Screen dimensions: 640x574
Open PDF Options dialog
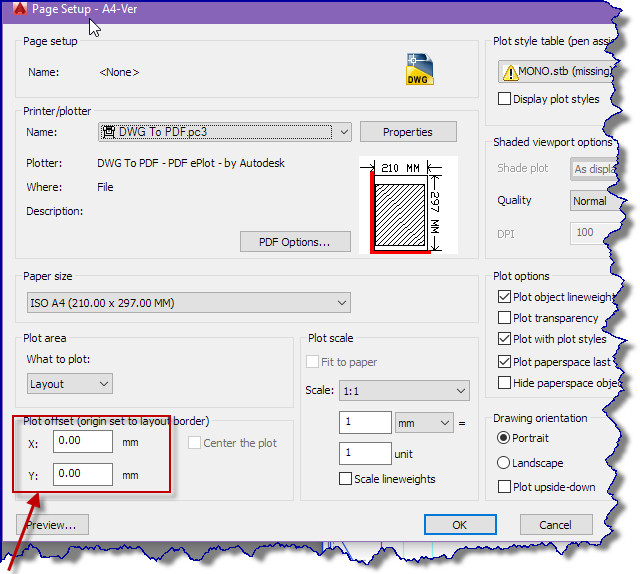(x=295, y=242)
